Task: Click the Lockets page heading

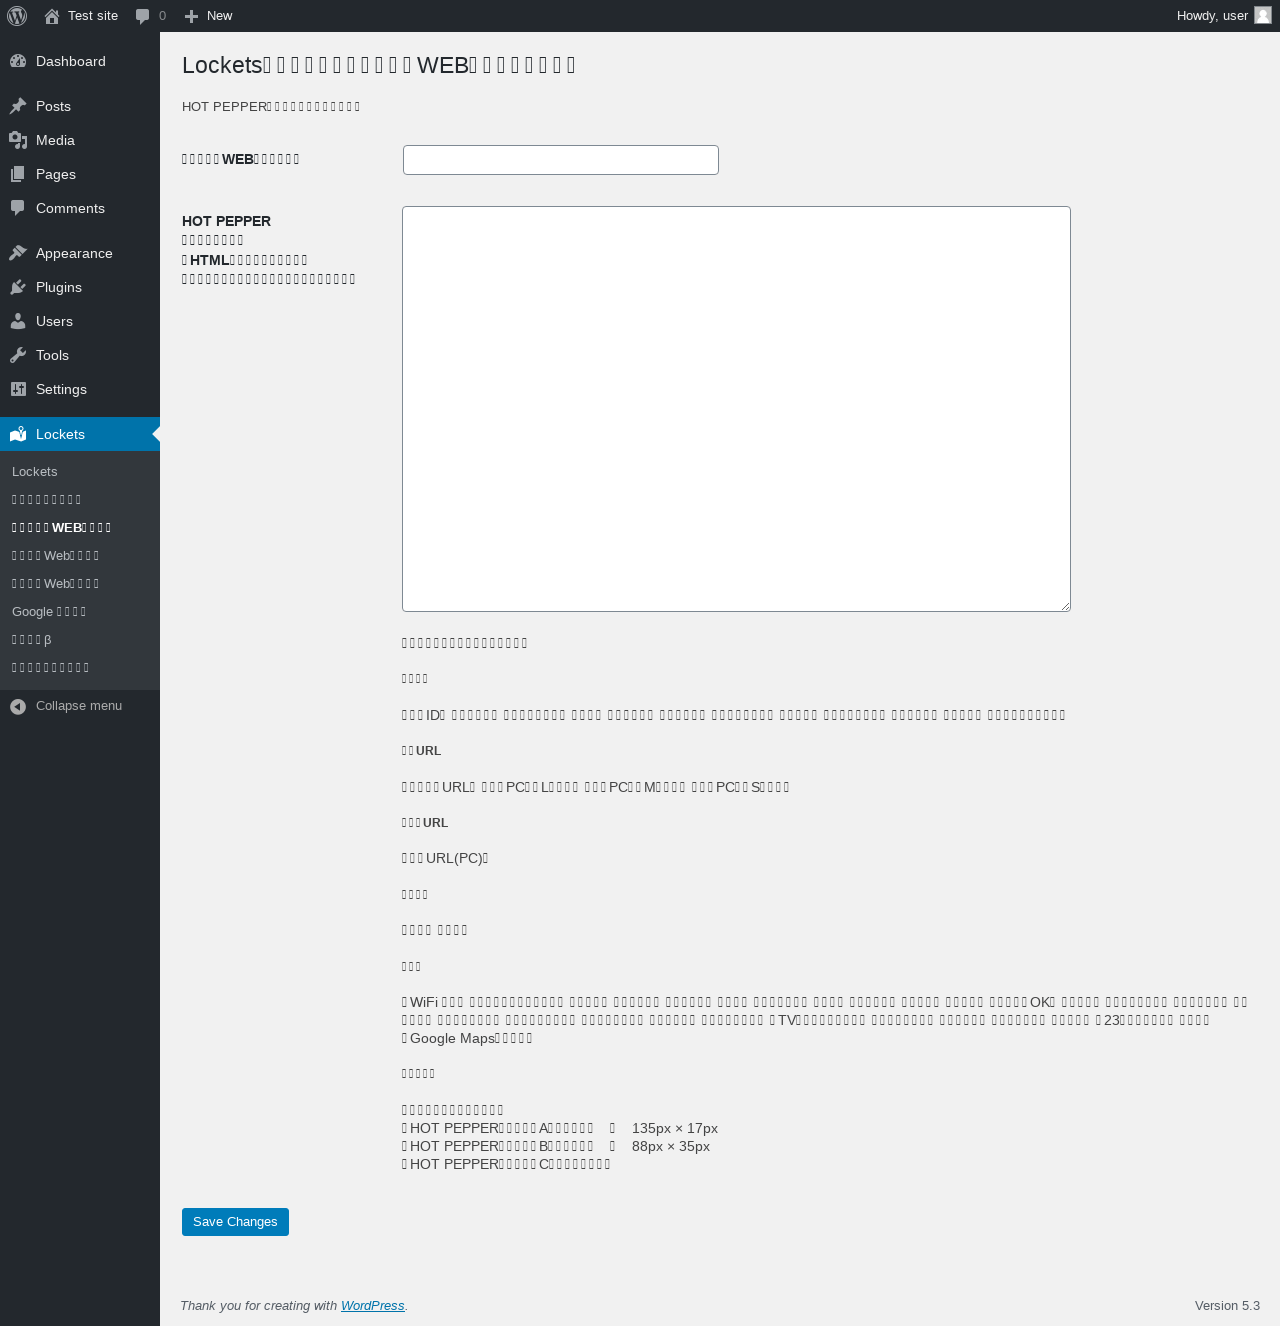Action: click(x=379, y=65)
